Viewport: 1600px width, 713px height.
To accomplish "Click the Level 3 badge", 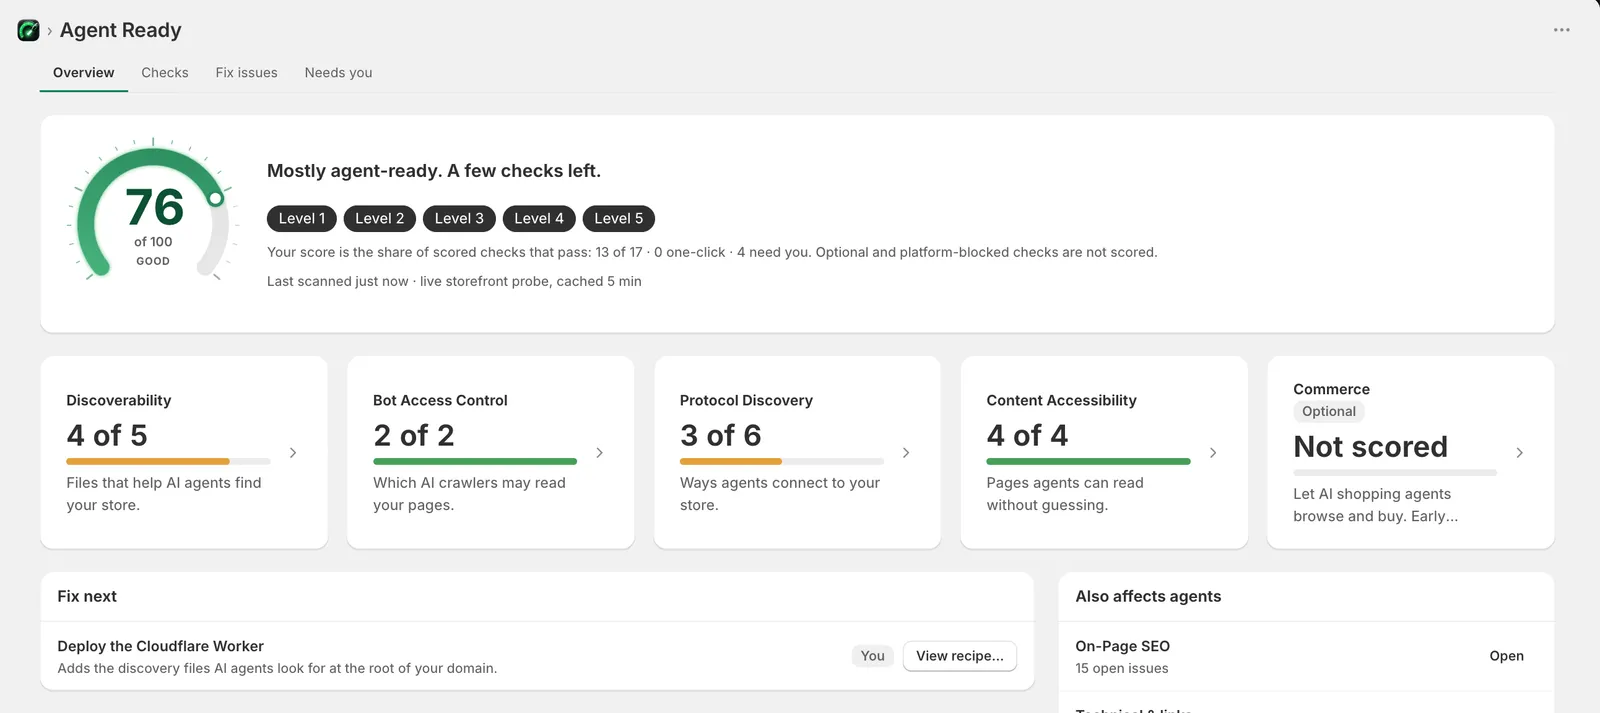I will click(459, 218).
